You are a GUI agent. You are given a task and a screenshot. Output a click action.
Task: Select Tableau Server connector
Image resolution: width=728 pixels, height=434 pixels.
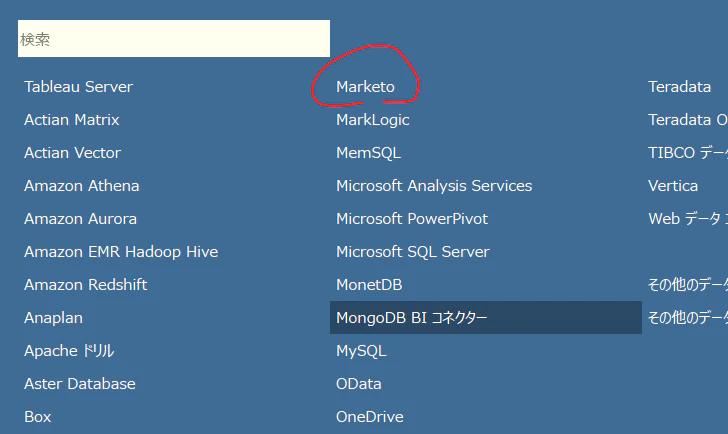78,87
